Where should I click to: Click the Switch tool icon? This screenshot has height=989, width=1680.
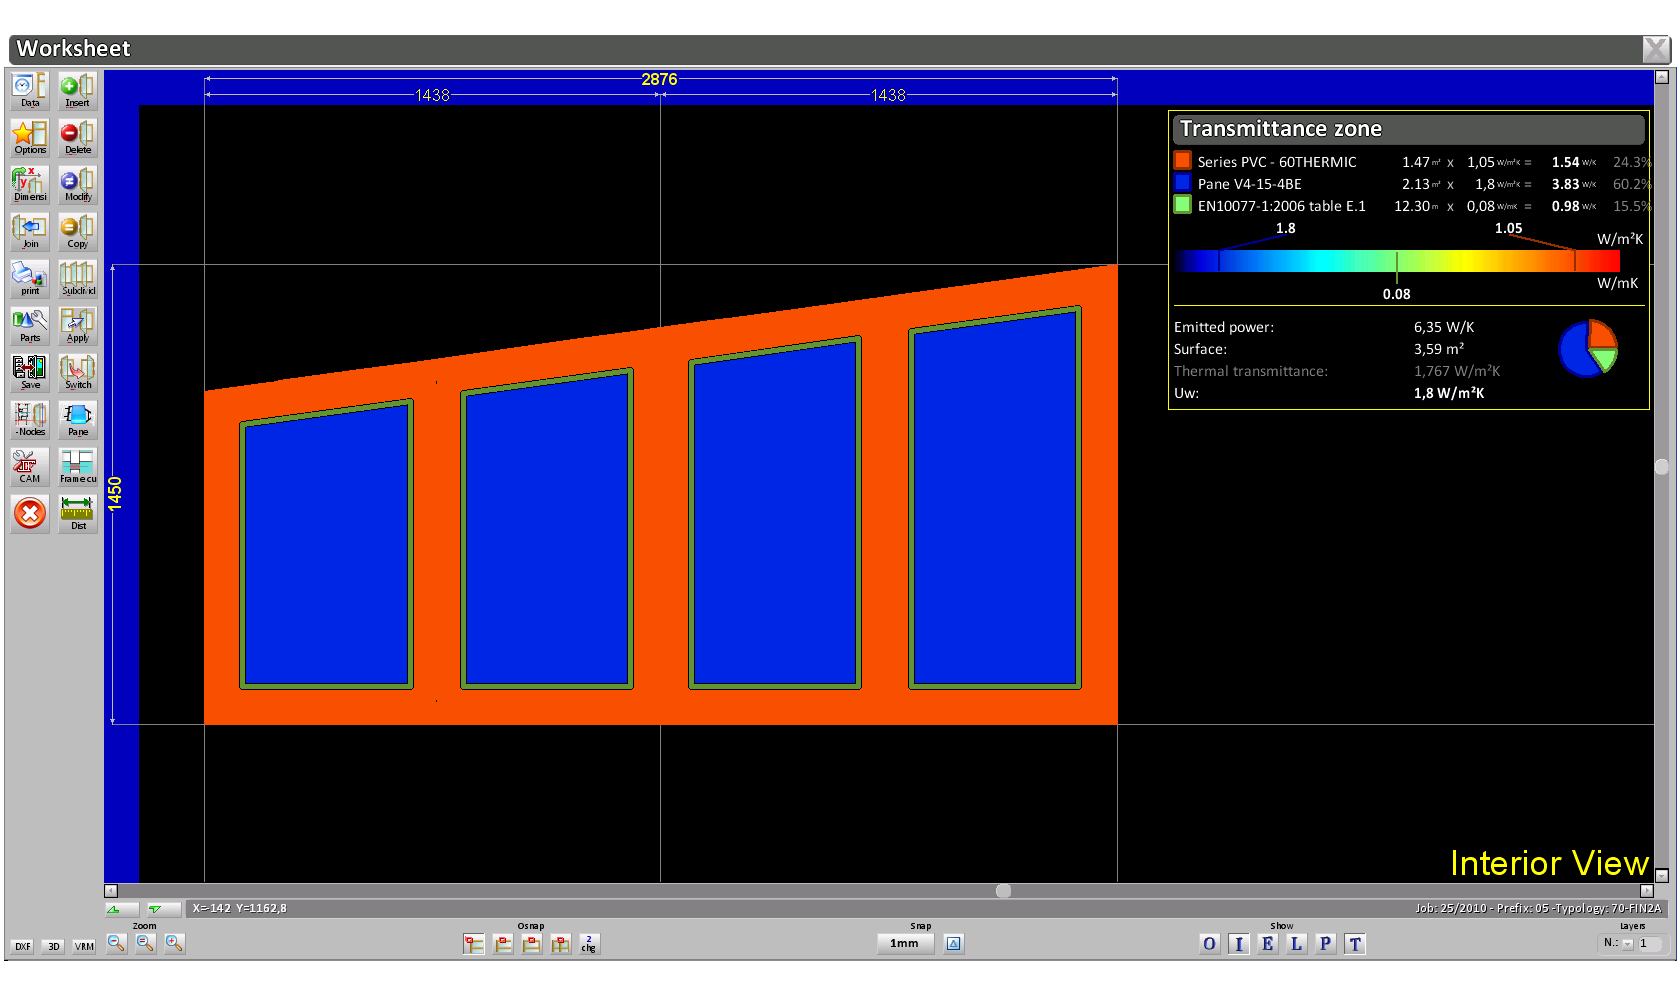pyautogui.click(x=77, y=372)
